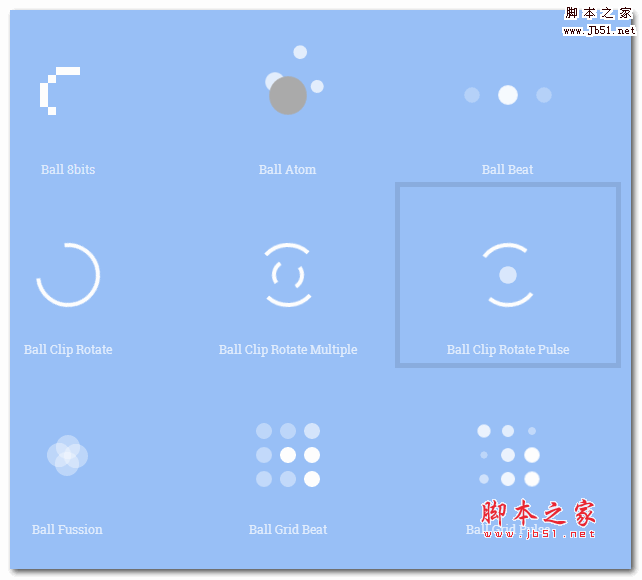Click the Ball Grid Pulse dot grid
The image size is (642, 580).
click(508, 455)
